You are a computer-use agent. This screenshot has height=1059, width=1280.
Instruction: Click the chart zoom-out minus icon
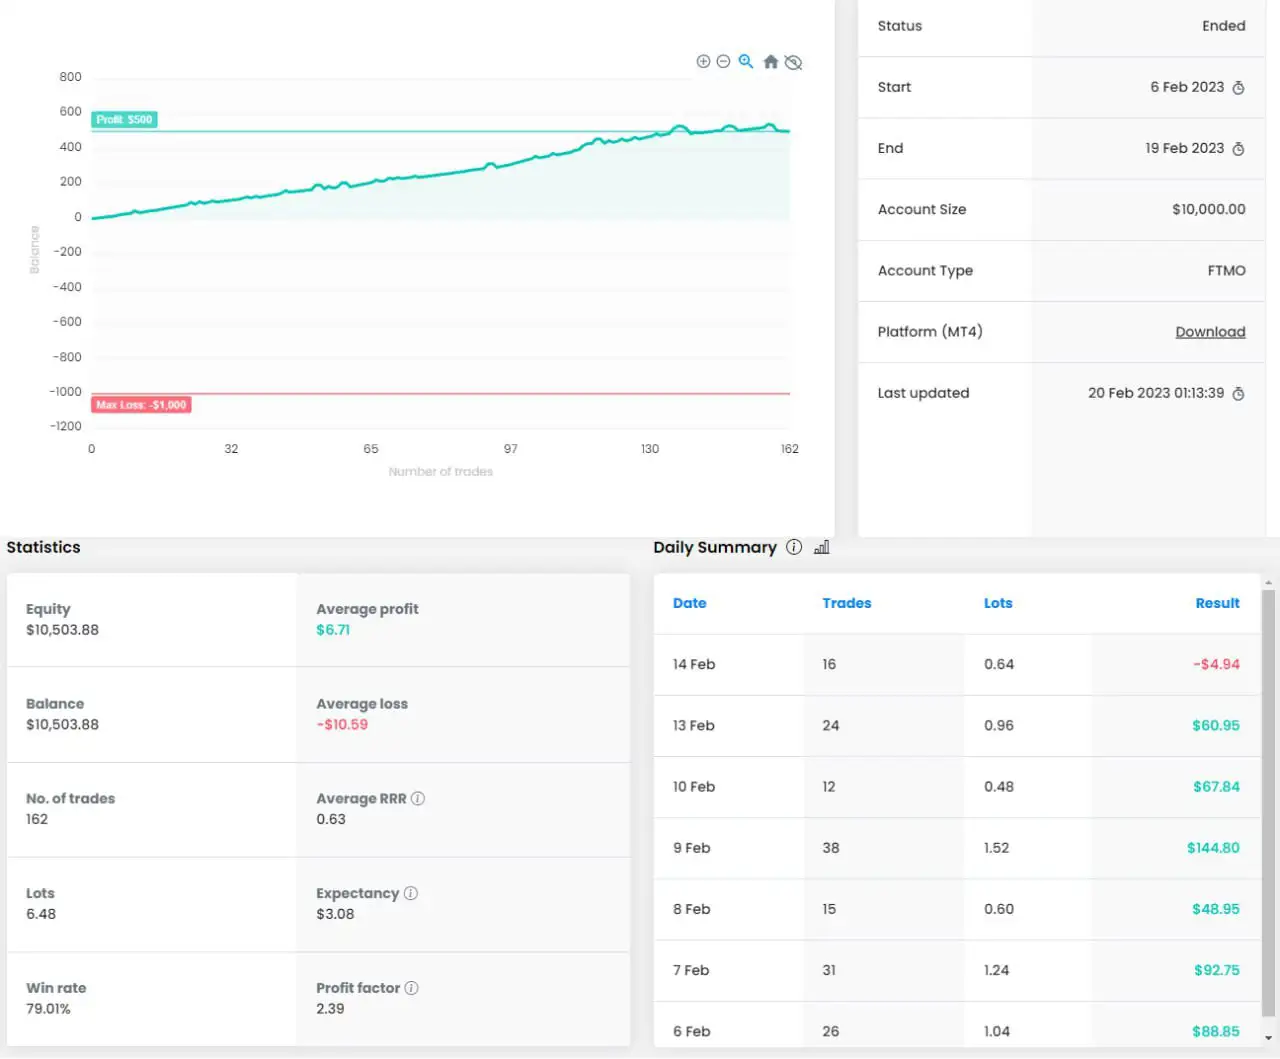(723, 62)
